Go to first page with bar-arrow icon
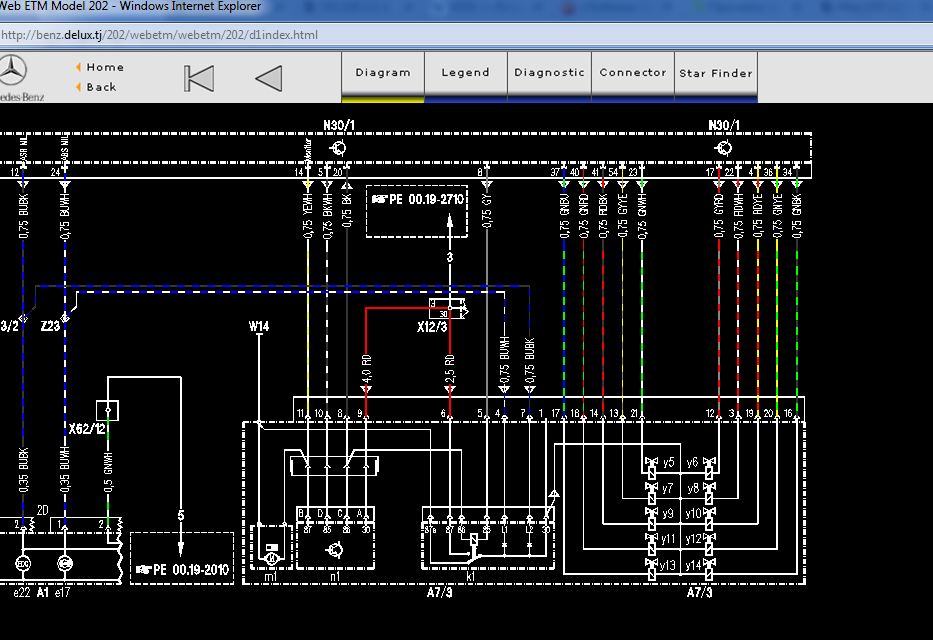 click(199, 78)
